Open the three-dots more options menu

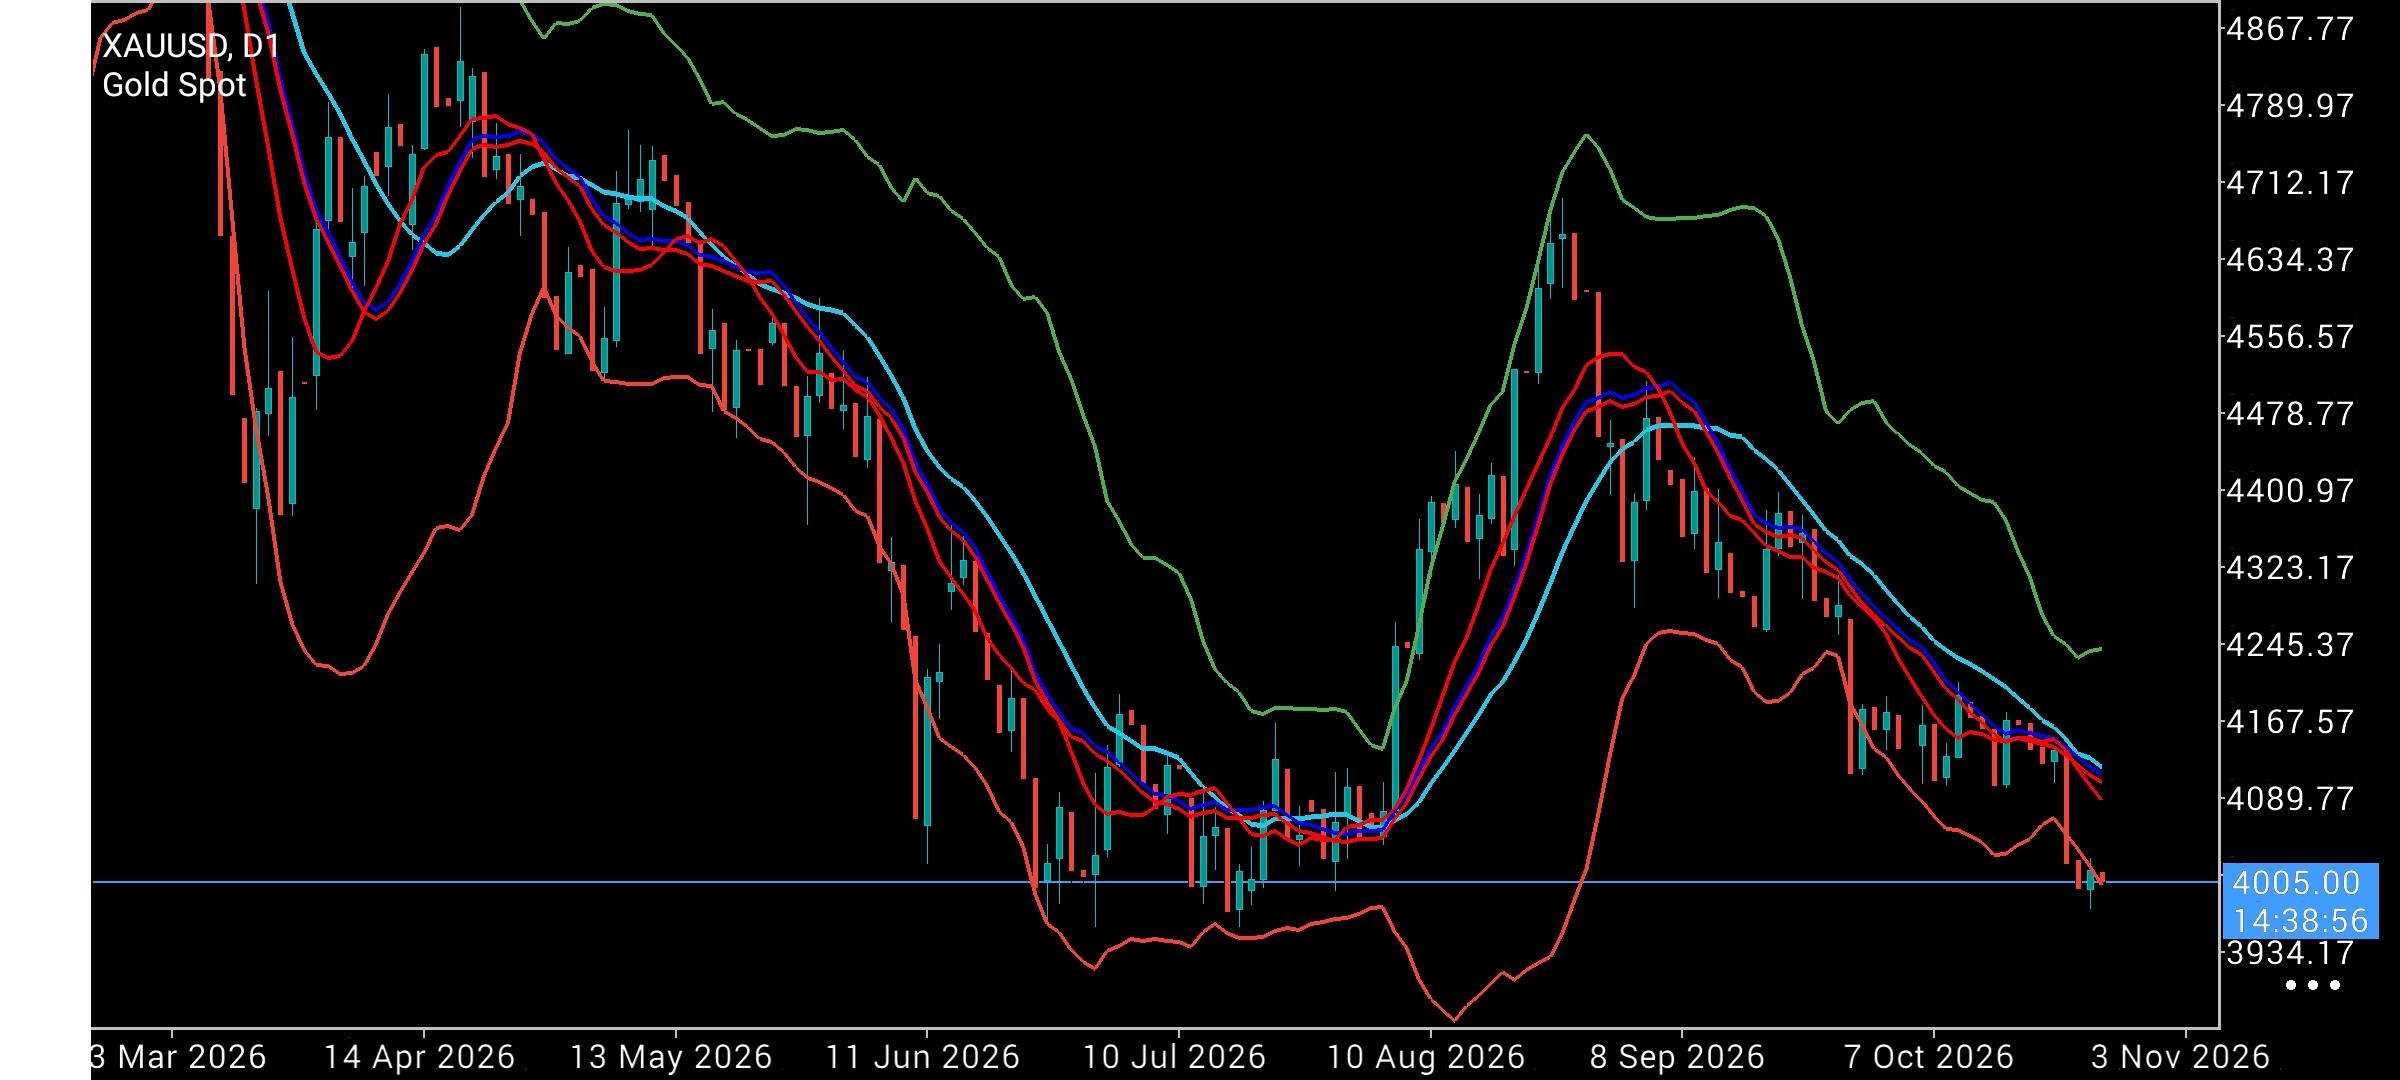tap(2314, 986)
